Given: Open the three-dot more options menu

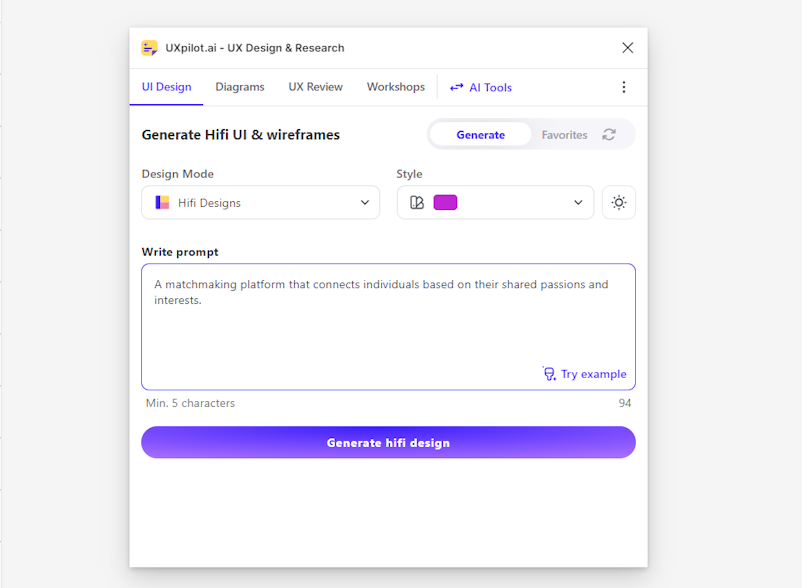Looking at the screenshot, I should pyautogui.click(x=623, y=87).
